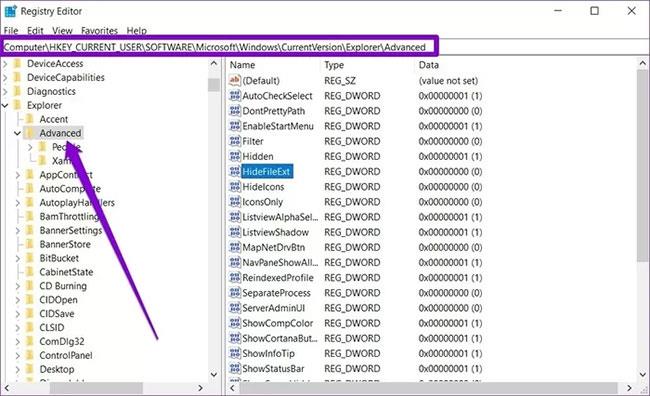Expand the CLSID tree node

pyautogui.click(x=17, y=328)
